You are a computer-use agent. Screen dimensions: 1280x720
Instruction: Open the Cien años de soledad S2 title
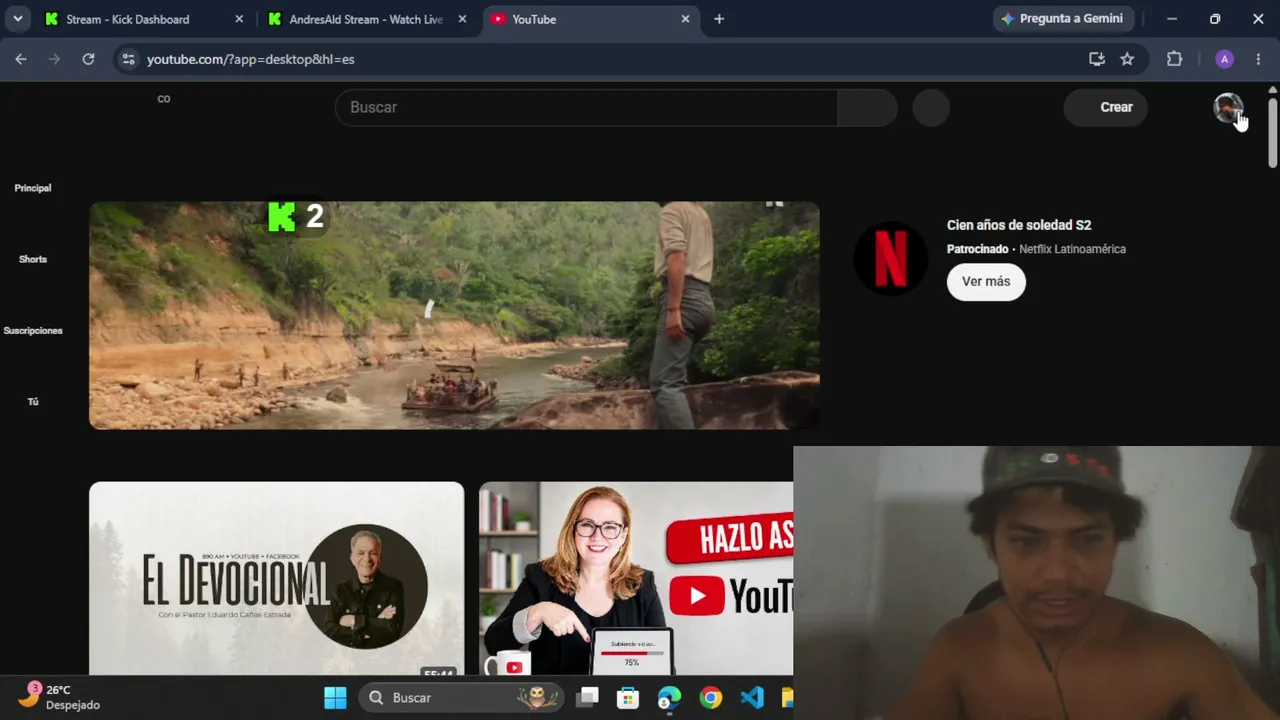(1019, 225)
